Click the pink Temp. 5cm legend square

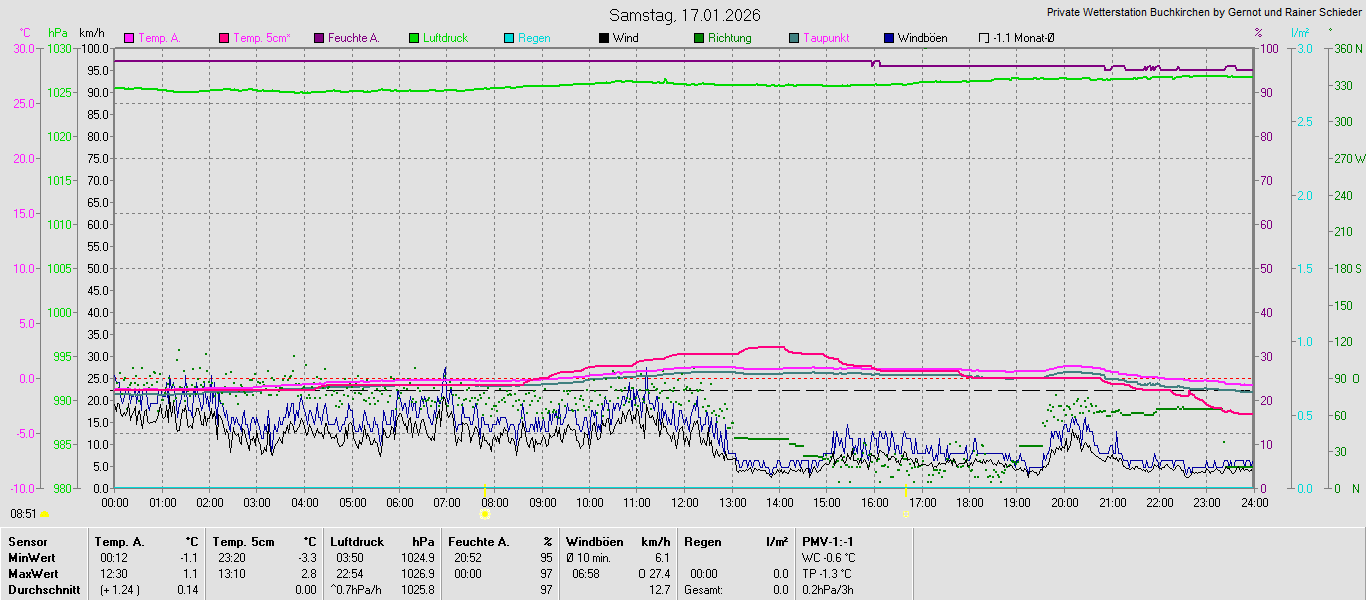point(224,38)
